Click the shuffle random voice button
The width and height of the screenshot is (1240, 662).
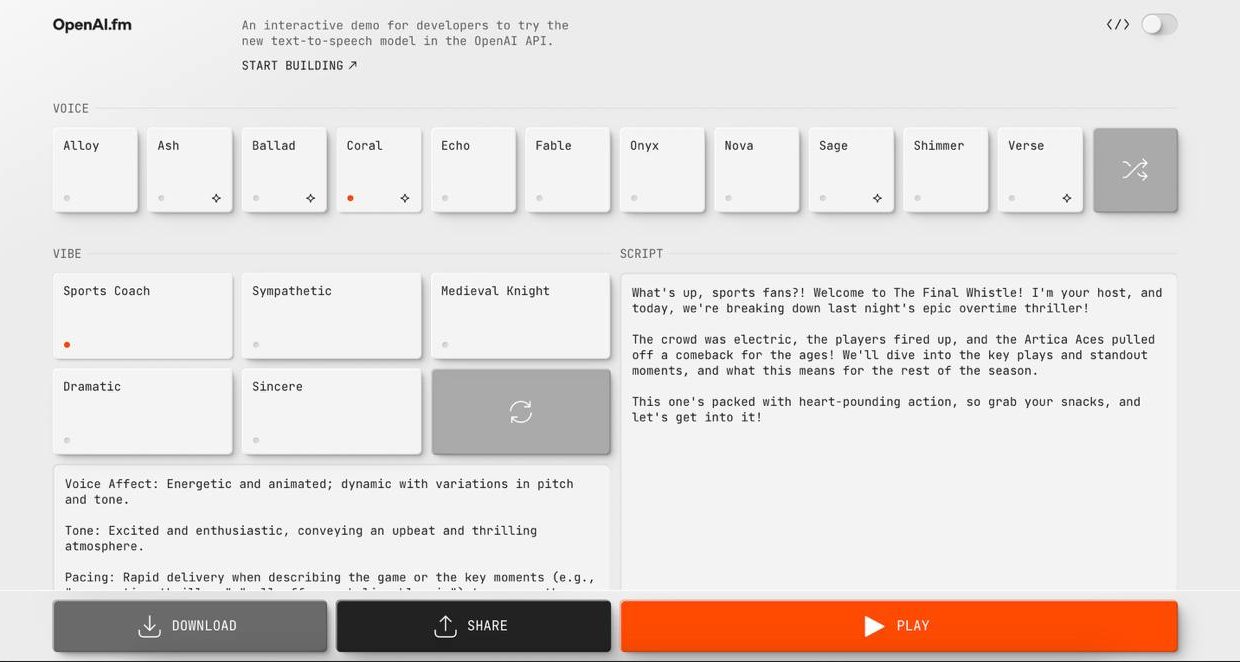(x=1135, y=170)
